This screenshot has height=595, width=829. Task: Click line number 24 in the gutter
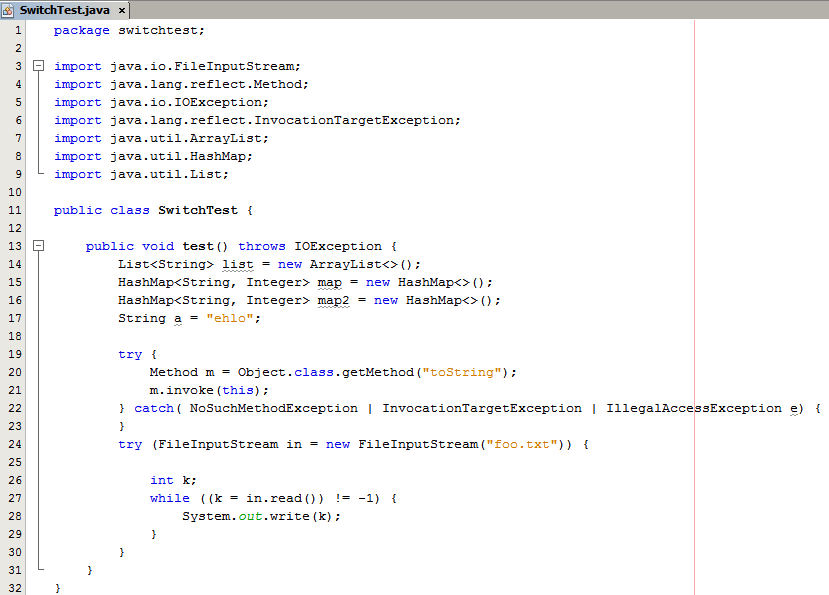pyautogui.click(x=14, y=444)
